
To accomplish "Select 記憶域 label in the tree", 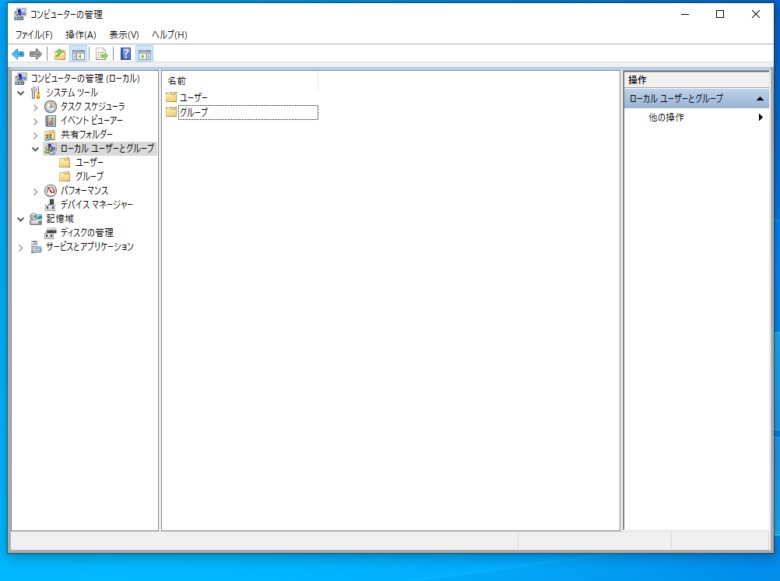I will click(60, 218).
